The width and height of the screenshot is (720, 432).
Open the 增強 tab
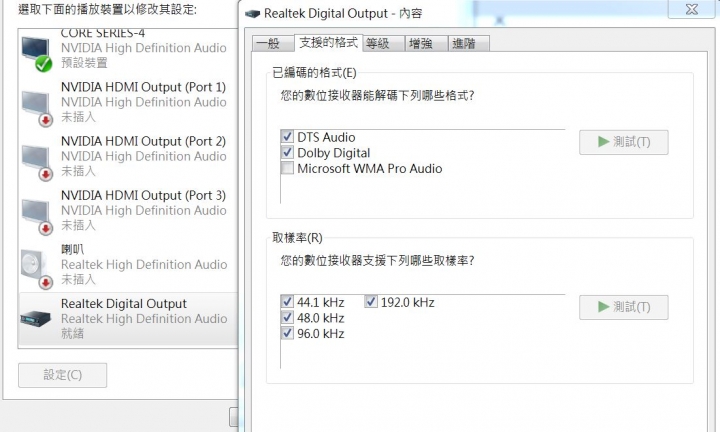426,44
